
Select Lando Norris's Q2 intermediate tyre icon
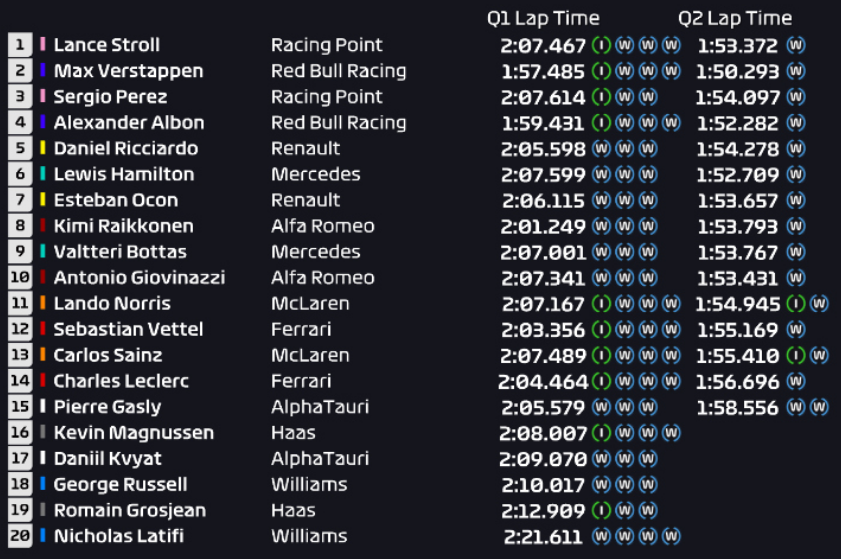tap(796, 303)
